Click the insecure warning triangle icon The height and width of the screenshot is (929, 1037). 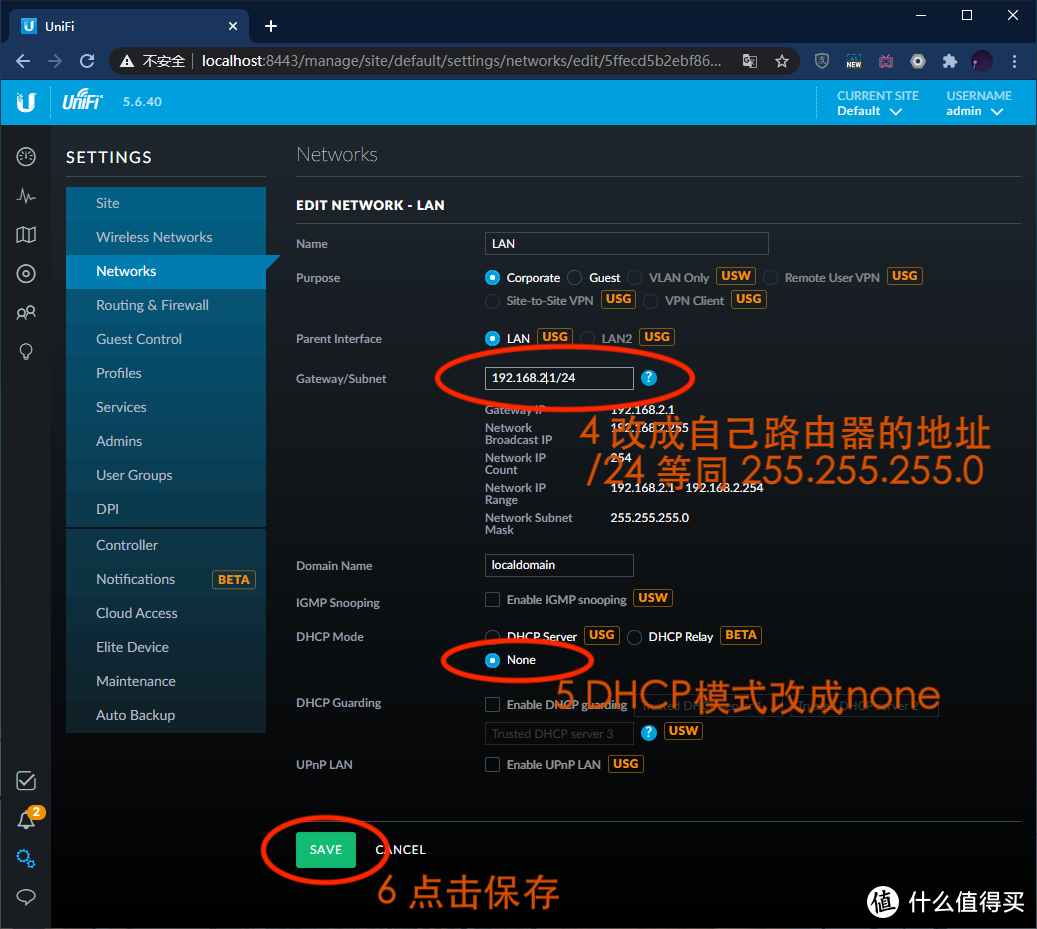click(x=127, y=61)
